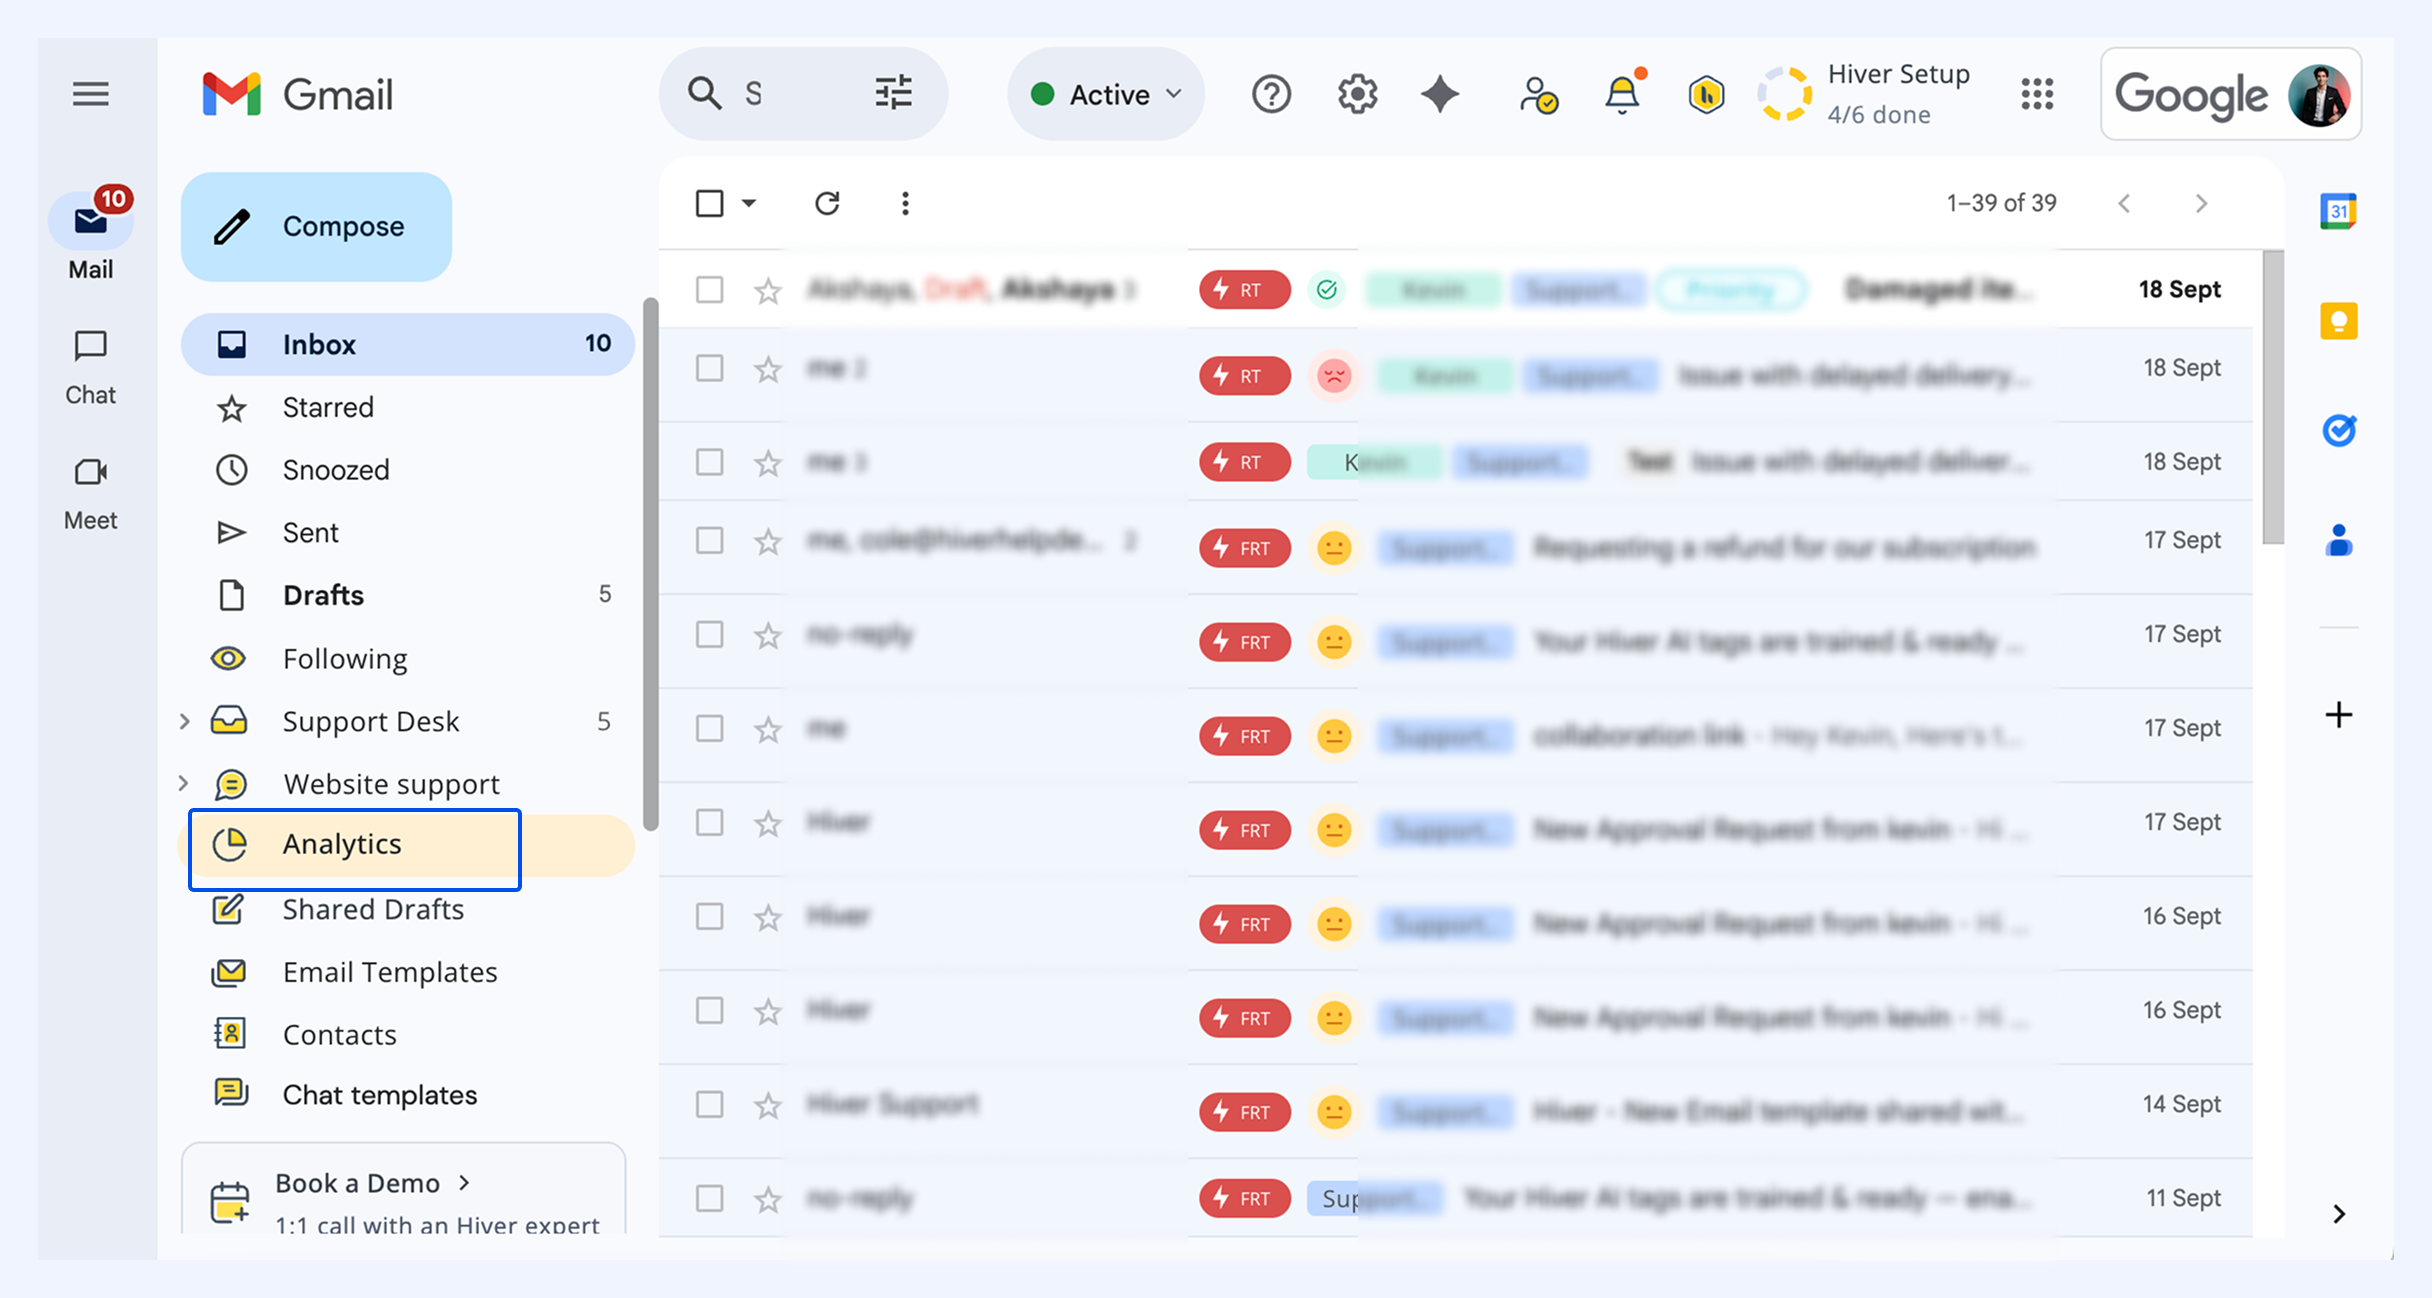Viewport: 2432px width, 1298px height.
Task: Tick the 11 Sept no-reply email checkbox
Action: pyautogui.click(x=709, y=1198)
